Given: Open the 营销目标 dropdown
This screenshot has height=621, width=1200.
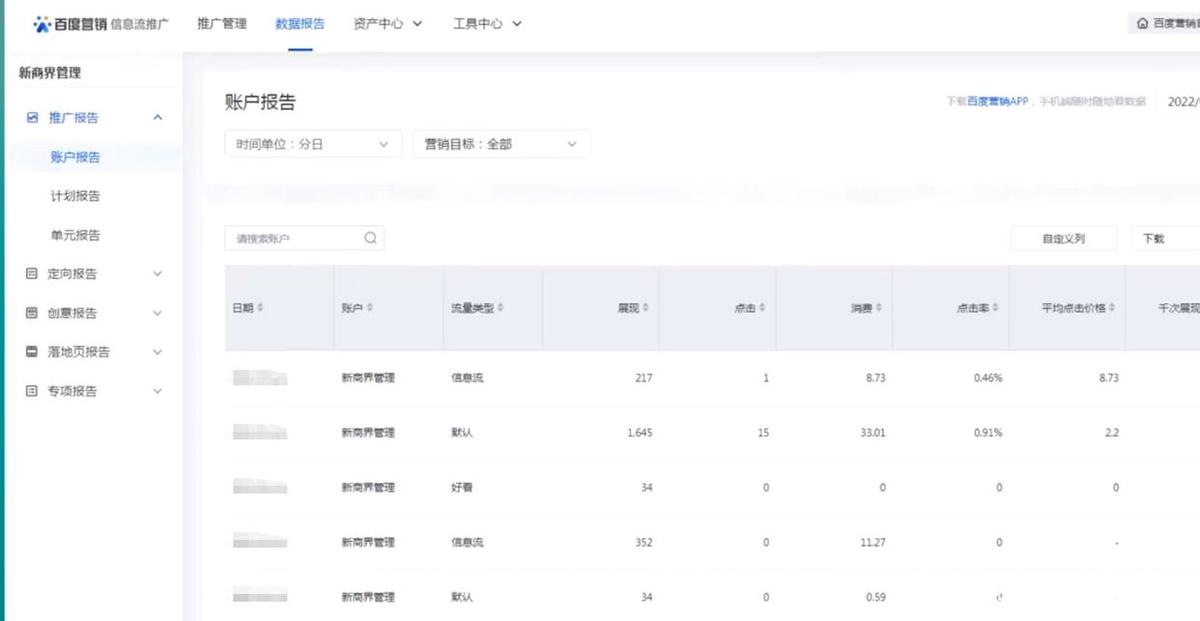Looking at the screenshot, I should coord(501,144).
